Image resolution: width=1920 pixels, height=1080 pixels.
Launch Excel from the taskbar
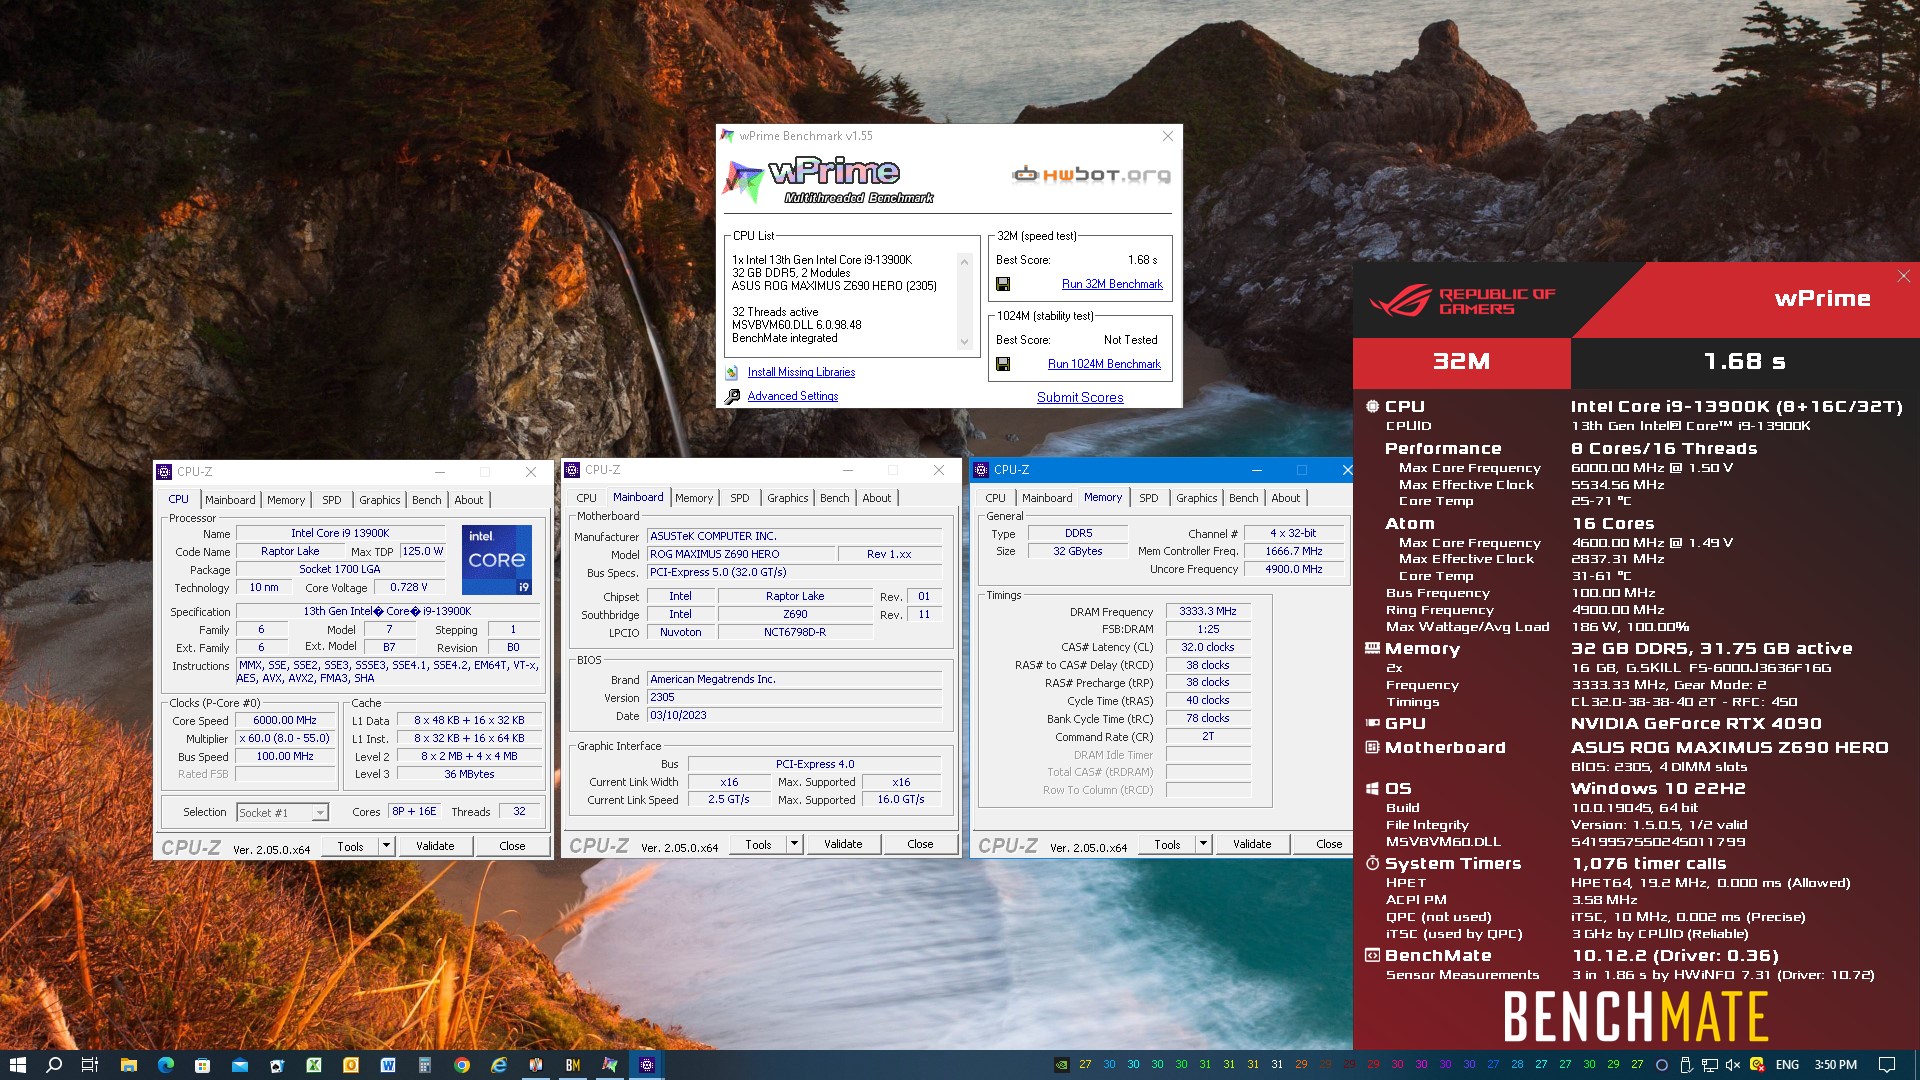314,1065
